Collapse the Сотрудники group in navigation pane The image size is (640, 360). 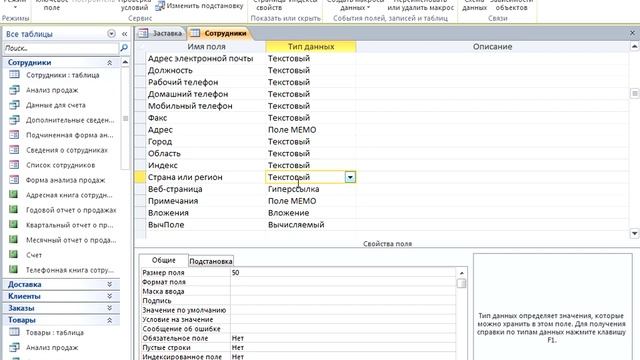[x=109, y=63]
